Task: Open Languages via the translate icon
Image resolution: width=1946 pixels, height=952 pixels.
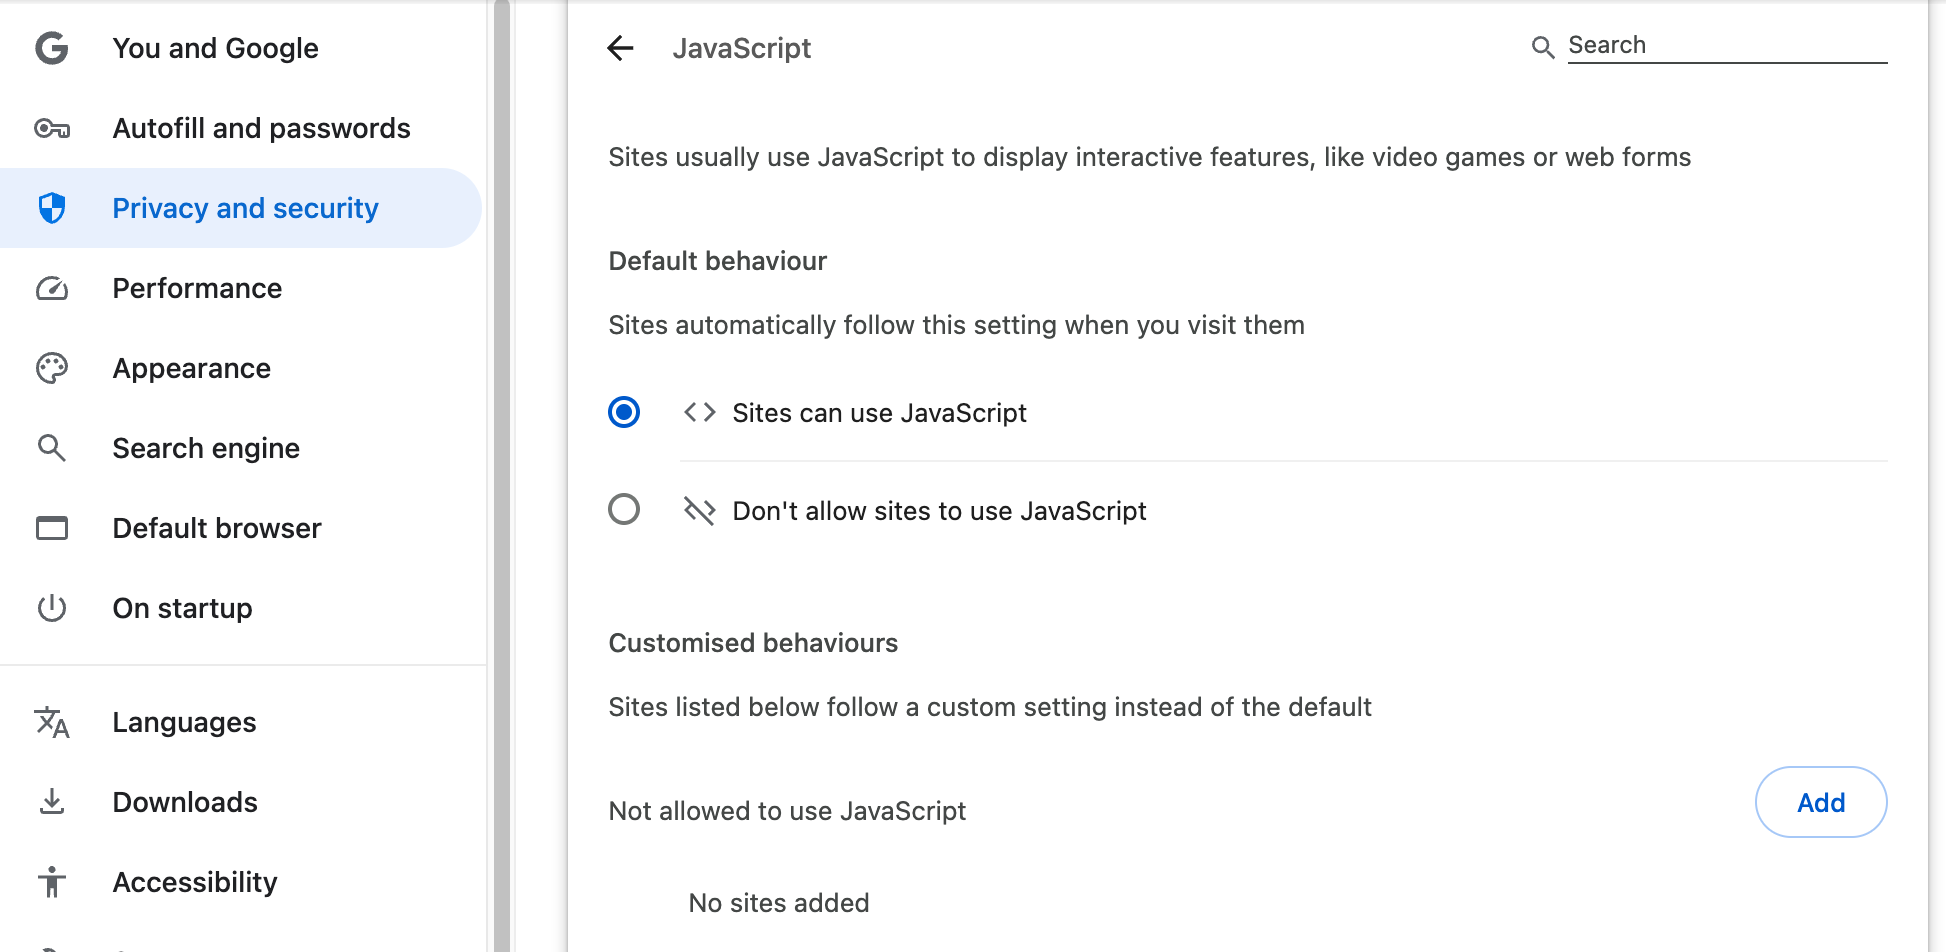Action: click(x=51, y=722)
